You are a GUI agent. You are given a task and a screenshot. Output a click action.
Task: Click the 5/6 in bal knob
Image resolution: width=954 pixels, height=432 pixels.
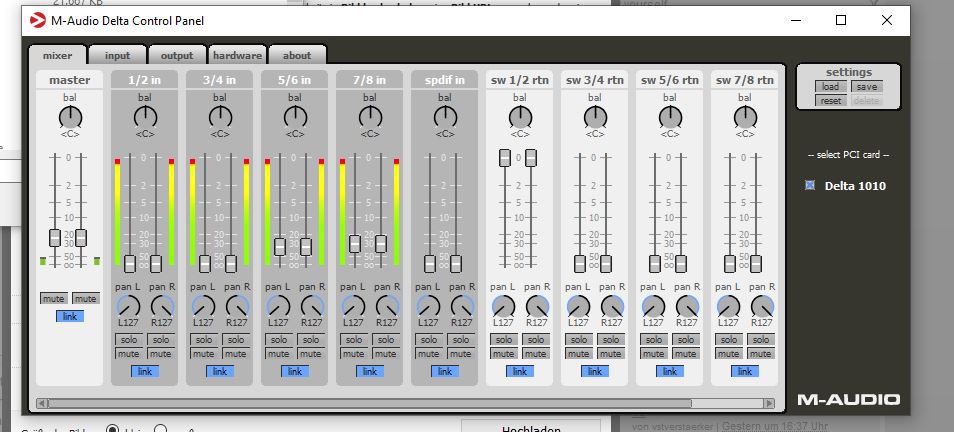coord(294,117)
